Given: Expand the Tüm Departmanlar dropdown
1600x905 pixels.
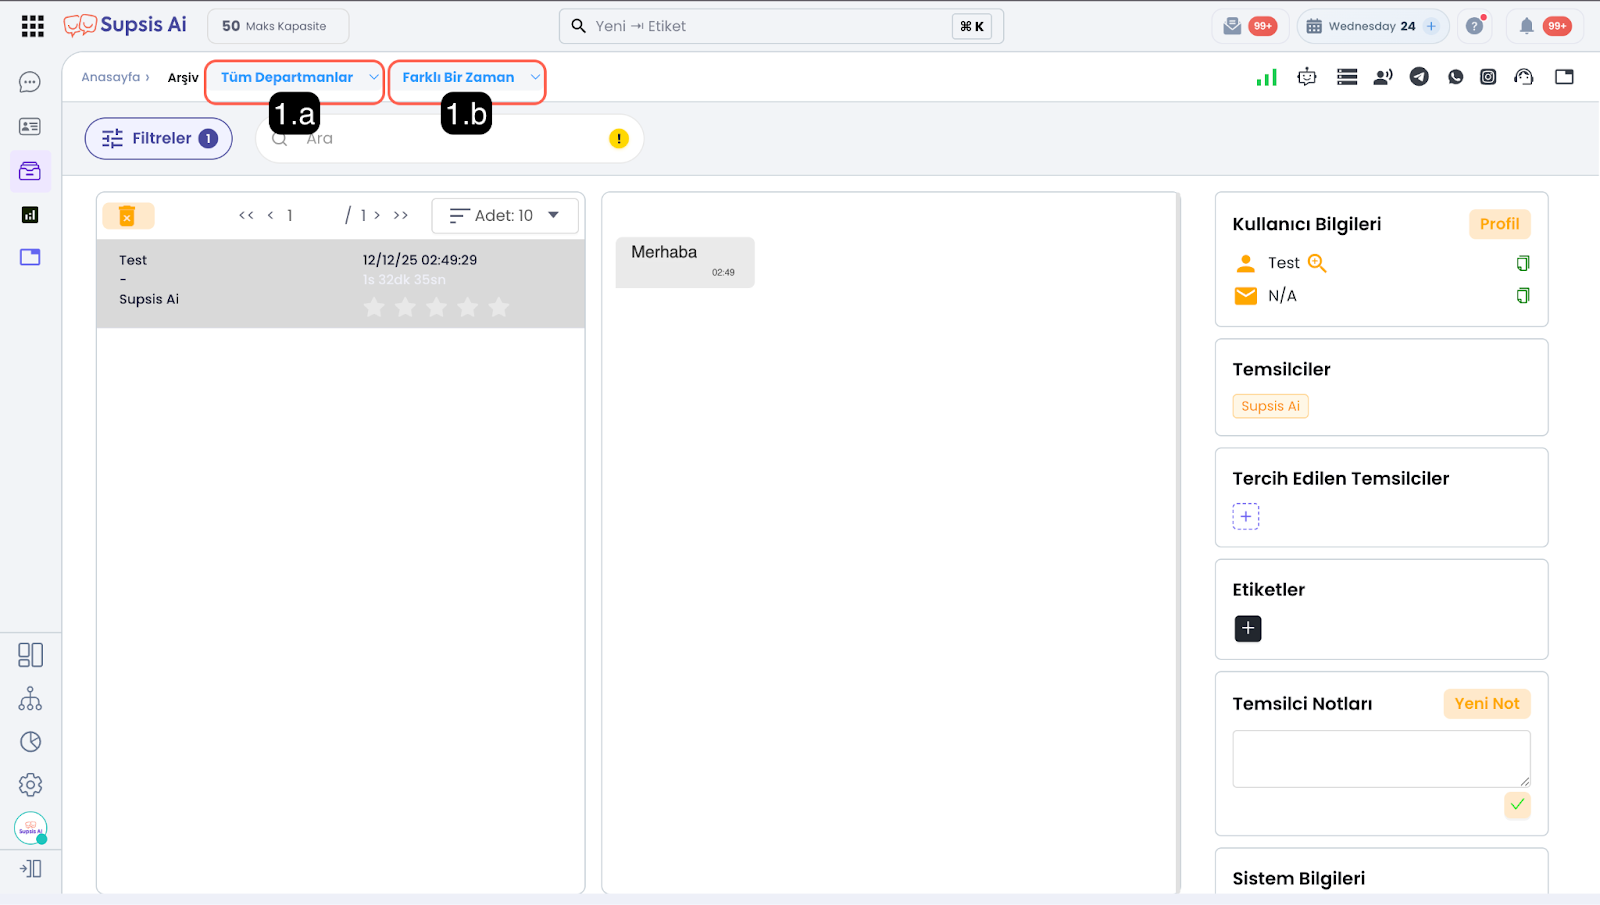Looking at the screenshot, I should click(x=294, y=77).
